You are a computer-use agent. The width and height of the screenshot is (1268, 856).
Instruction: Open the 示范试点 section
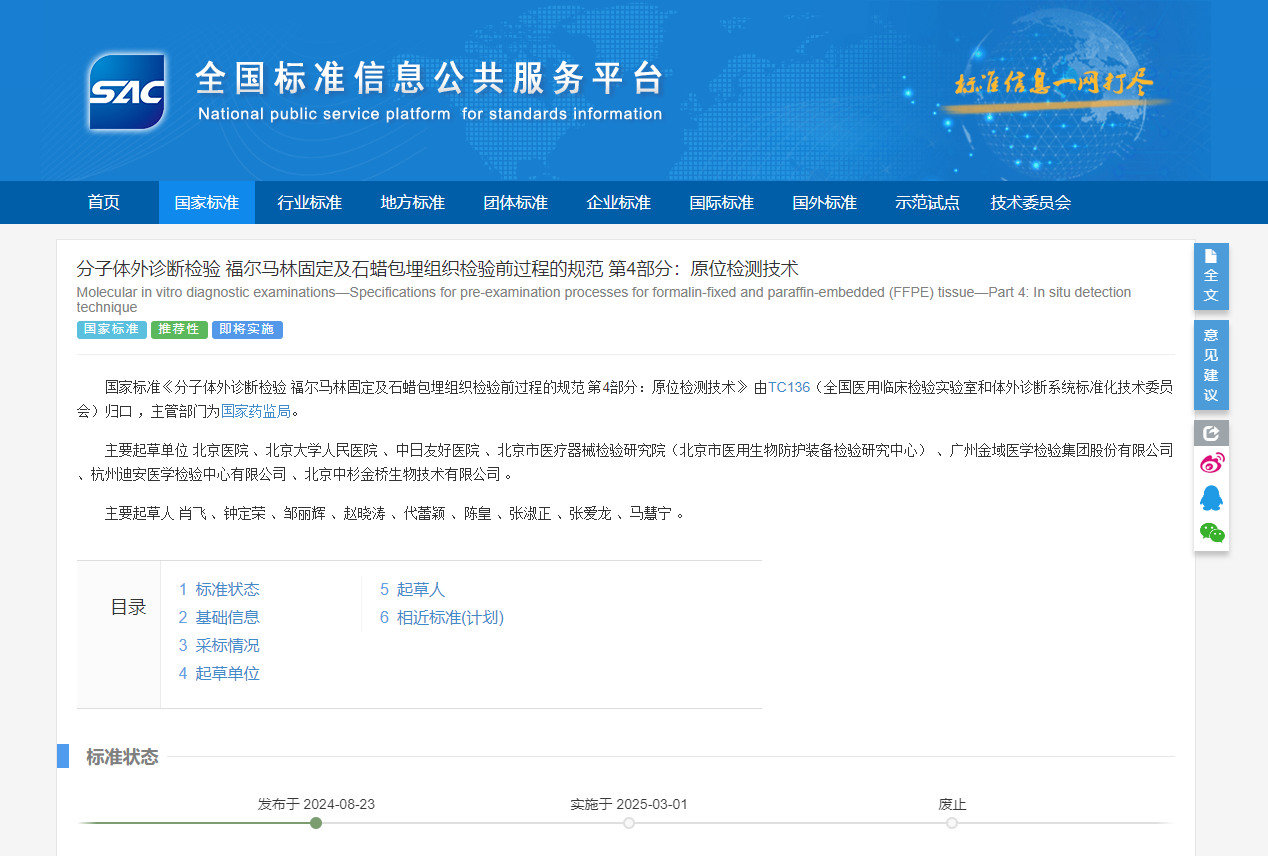tap(927, 202)
